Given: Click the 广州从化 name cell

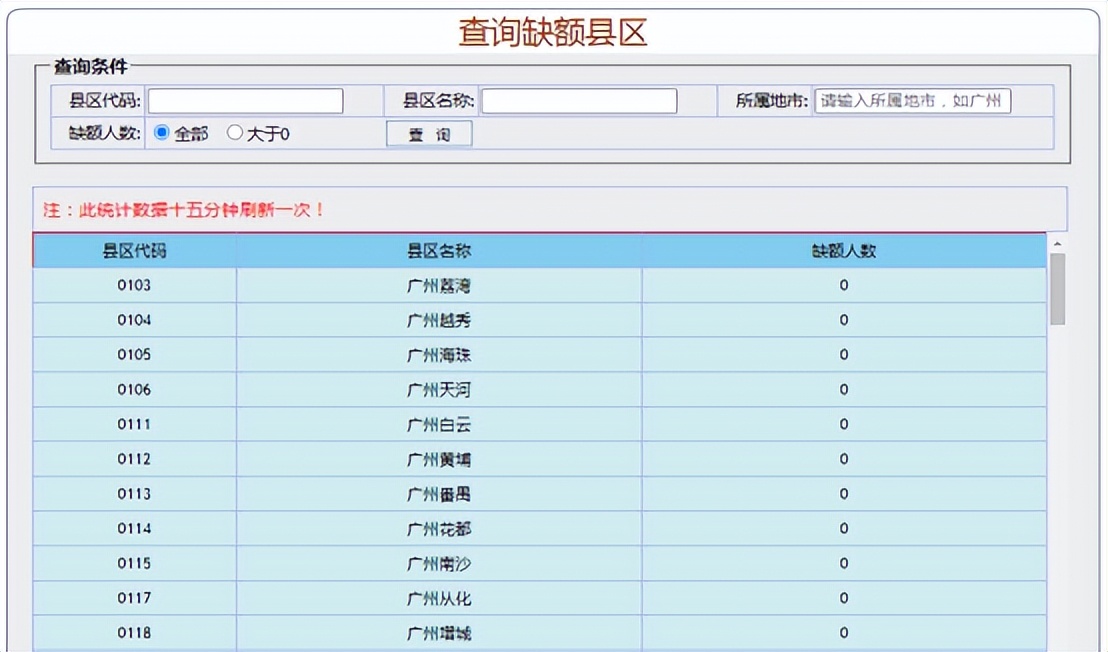Looking at the screenshot, I should pyautogui.click(x=439, y=598).
